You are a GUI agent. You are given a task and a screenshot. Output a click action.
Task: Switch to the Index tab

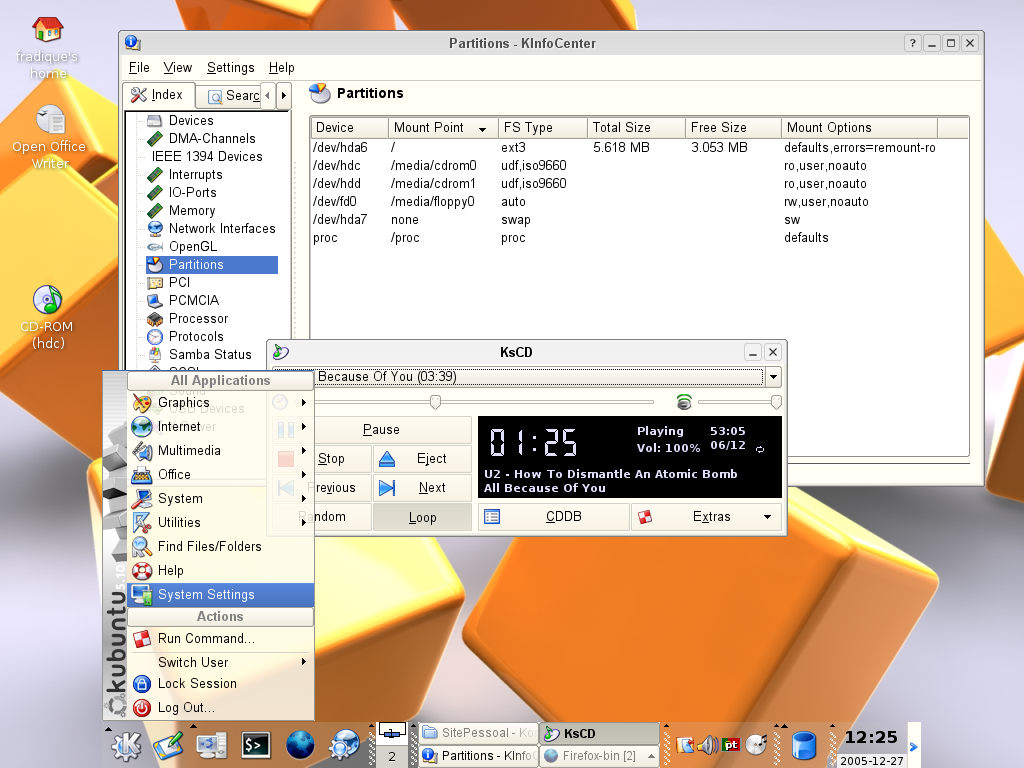point(157,95)
